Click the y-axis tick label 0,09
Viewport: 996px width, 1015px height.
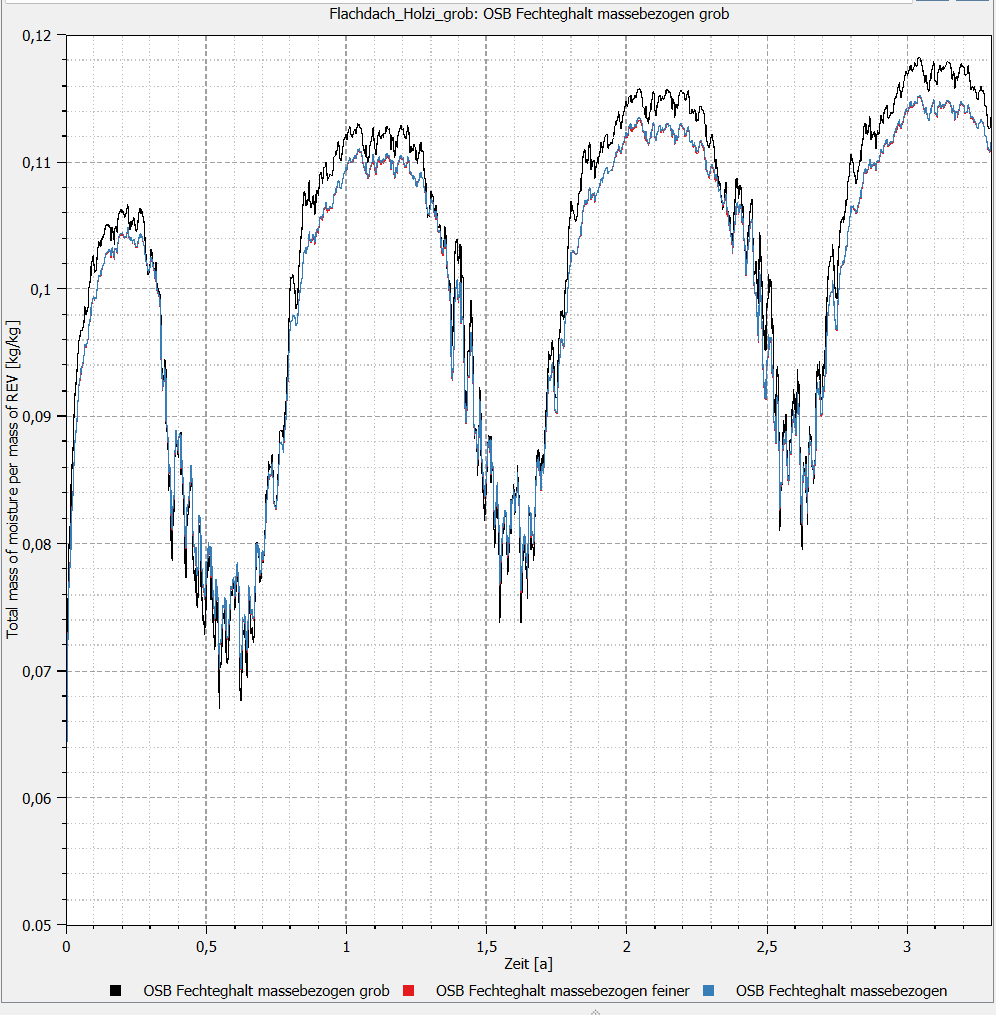point(36,417)
